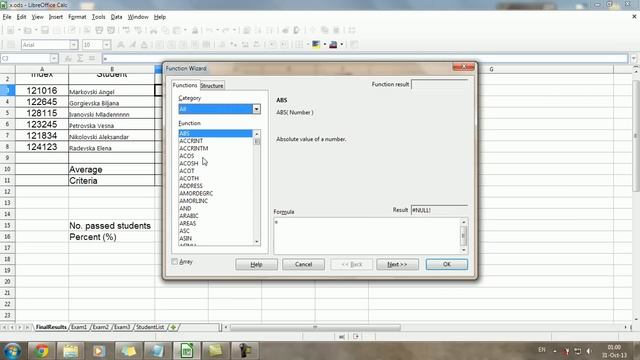This screenshot has width=640, height=360.
Task: Click the Save toolbar icon
Action: click(45, 30)
